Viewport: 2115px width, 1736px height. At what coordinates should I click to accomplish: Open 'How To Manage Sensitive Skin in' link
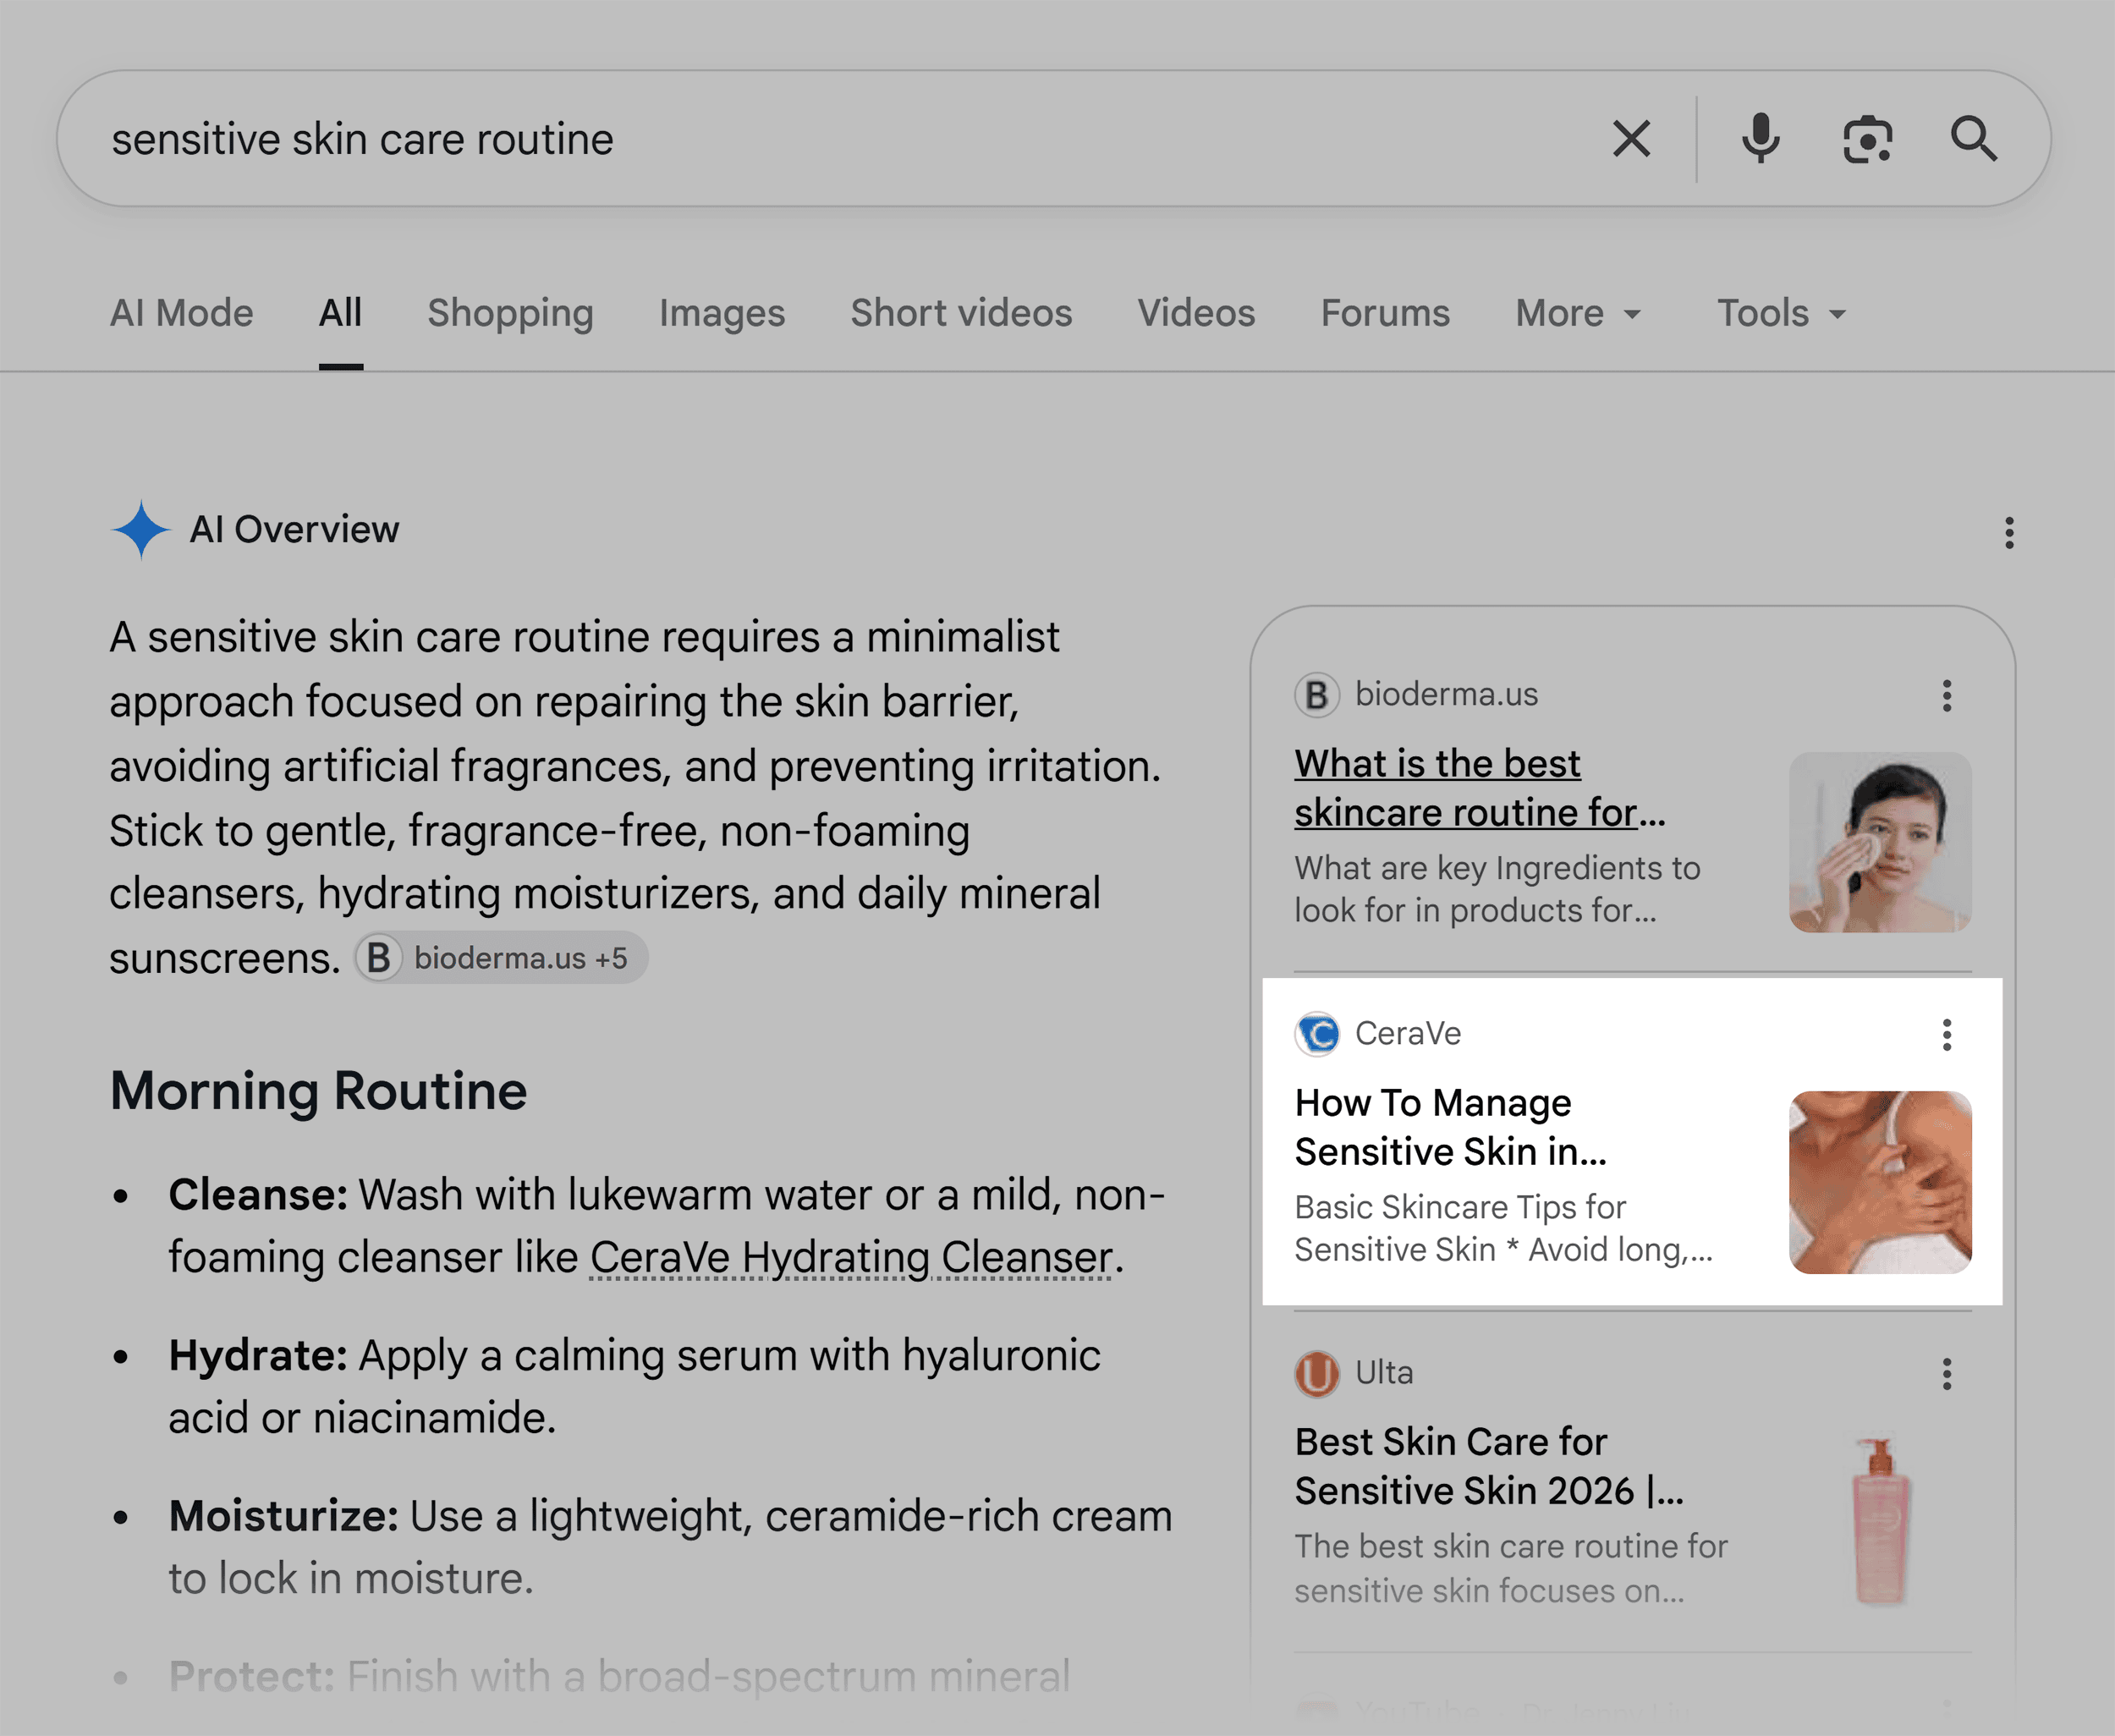point(1450,1127)
